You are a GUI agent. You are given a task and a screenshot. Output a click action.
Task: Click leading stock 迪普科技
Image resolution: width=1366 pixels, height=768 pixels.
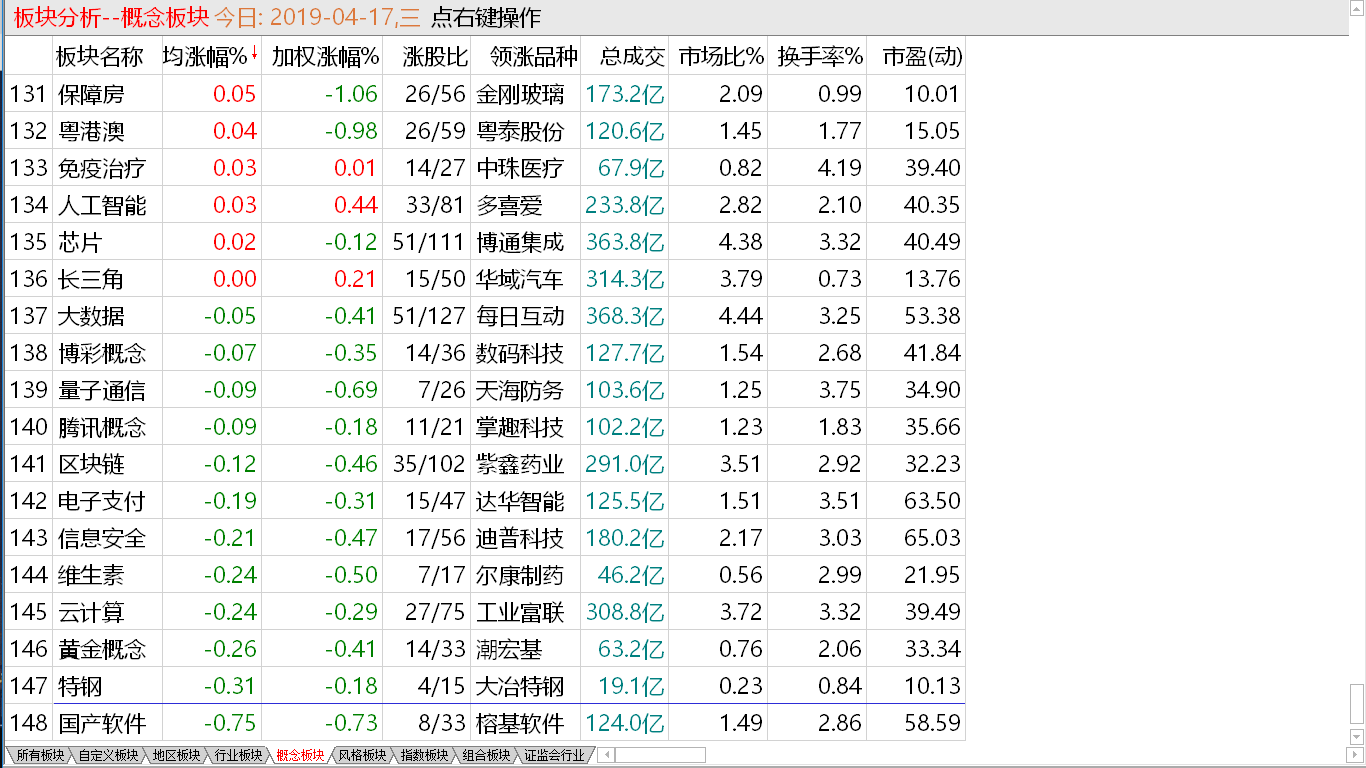pos(520,538)
